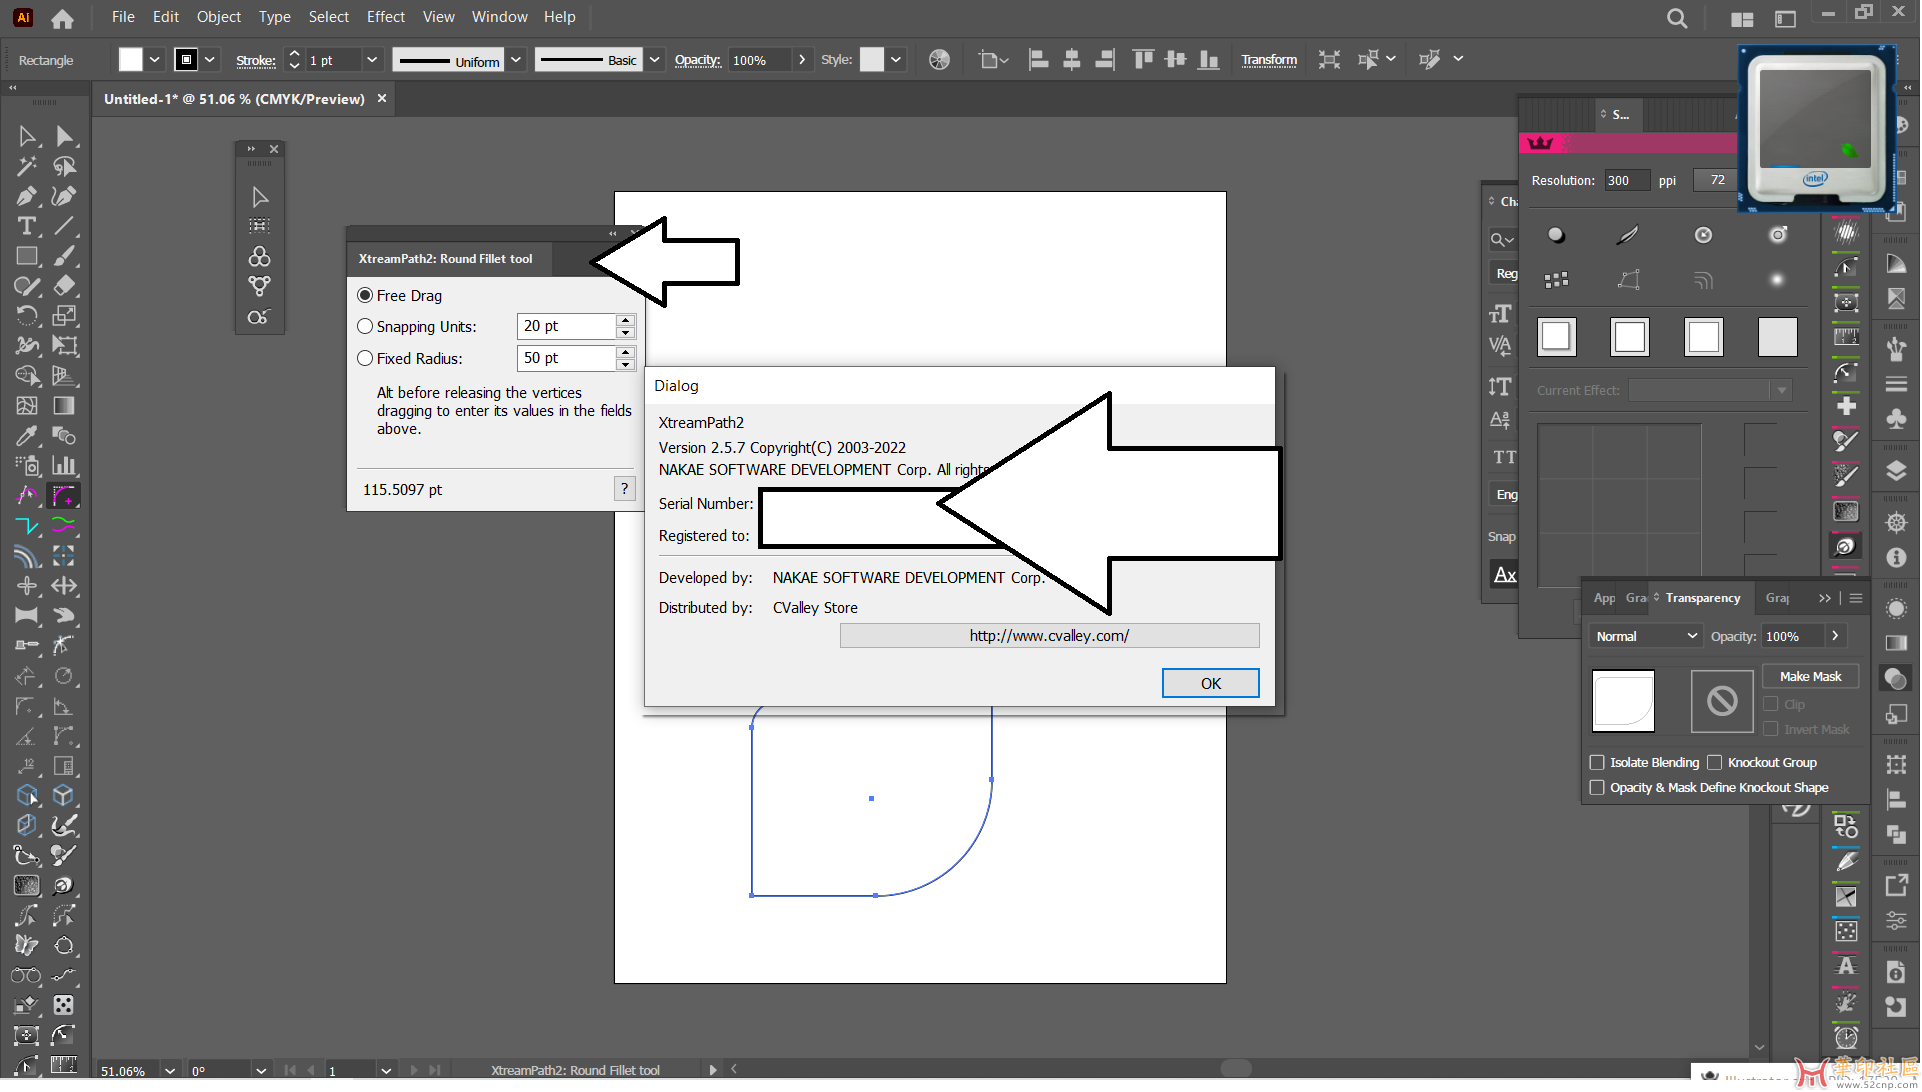The height and width of the screenshot is (1092, 1922).
Task: Open the Fill color dropdown arrow
Action: click(x=155, y=60)
